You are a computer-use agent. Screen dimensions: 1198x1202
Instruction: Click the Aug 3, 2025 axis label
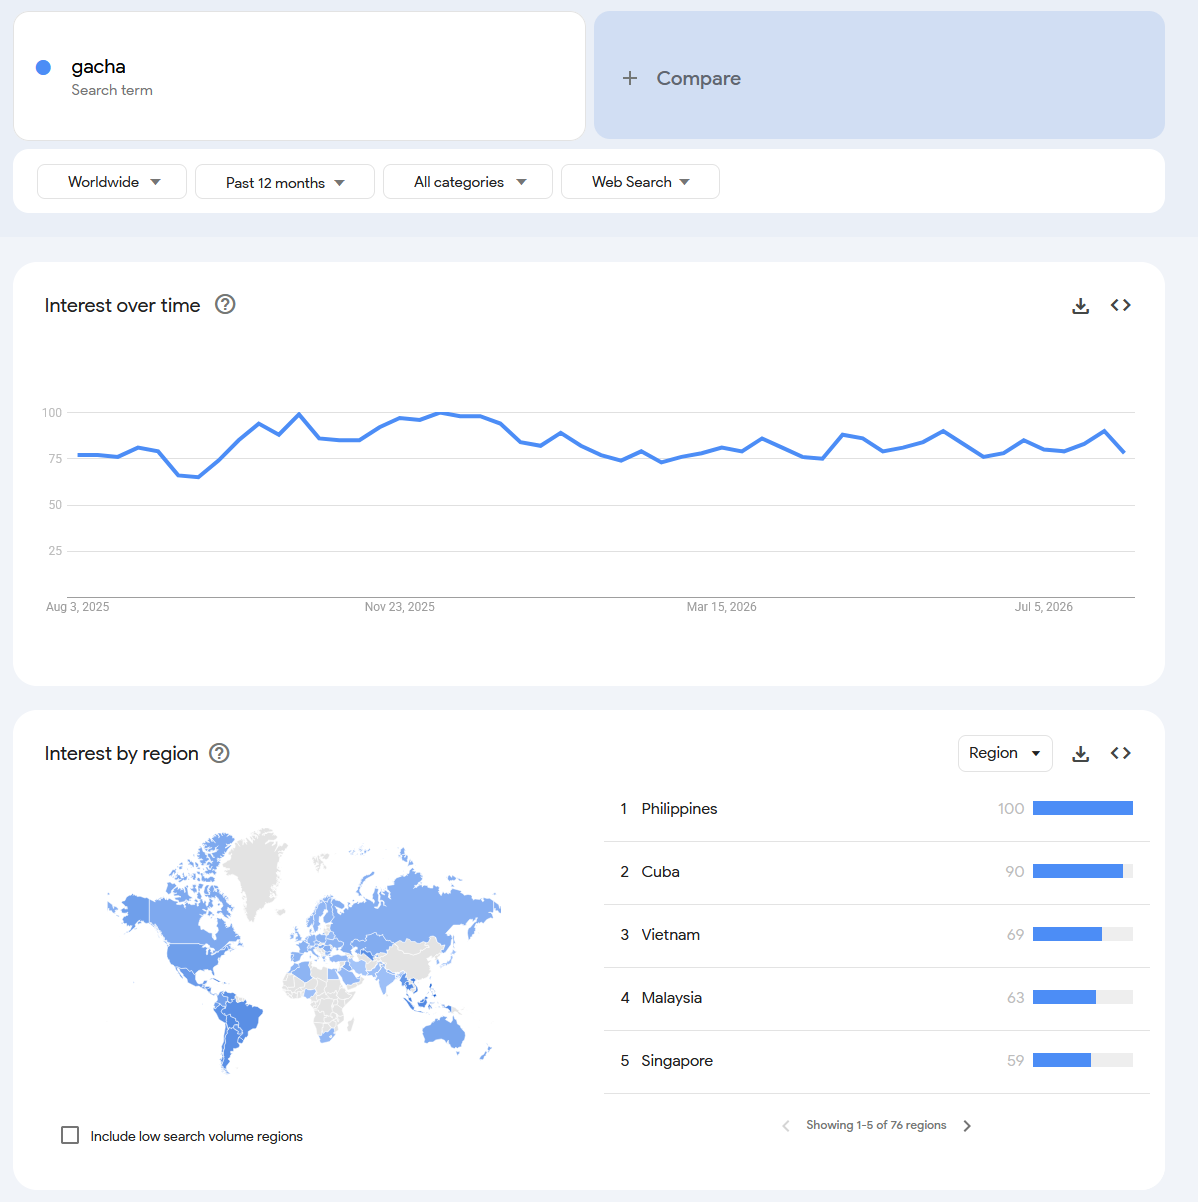click(78, 607)
